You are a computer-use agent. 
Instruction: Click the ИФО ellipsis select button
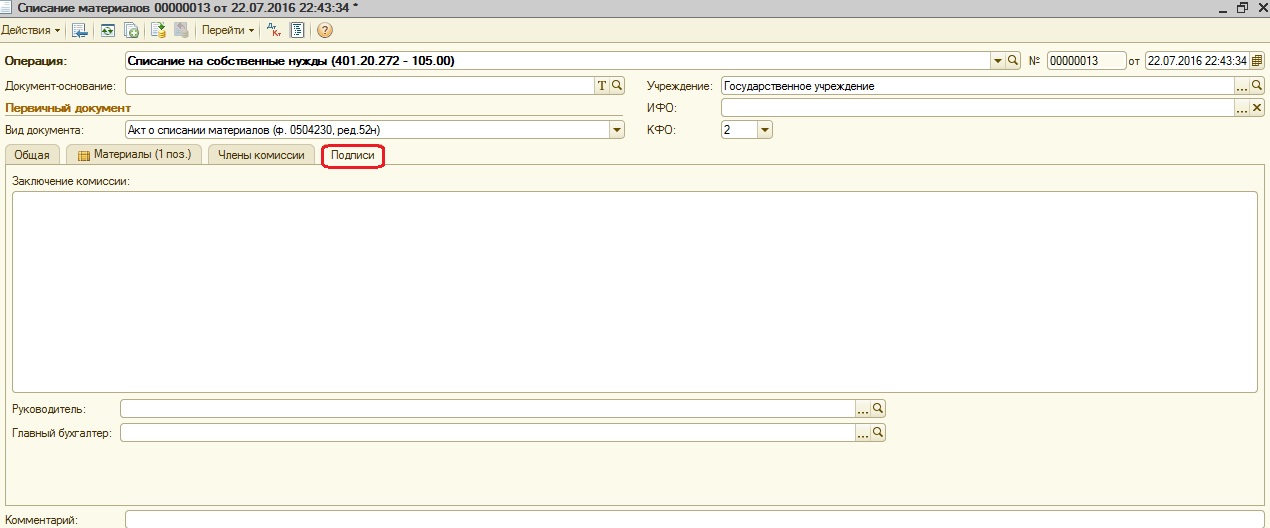[1243, 108]
